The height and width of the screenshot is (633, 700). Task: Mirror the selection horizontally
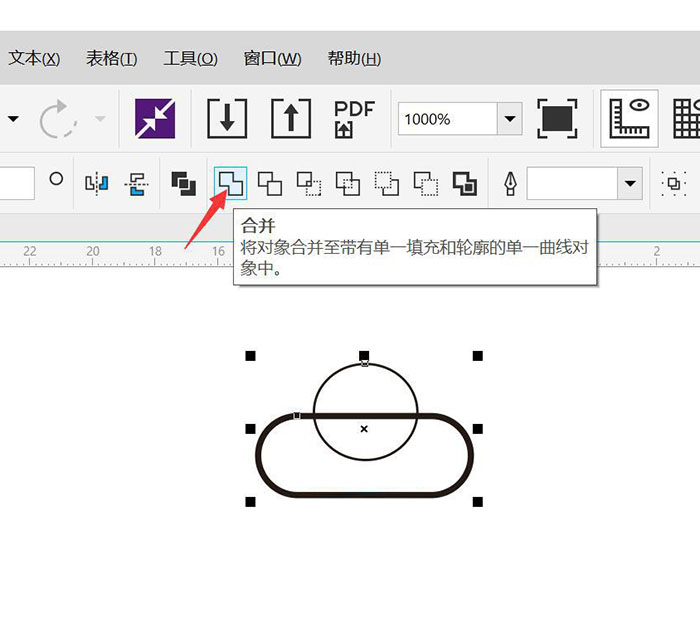97,183
